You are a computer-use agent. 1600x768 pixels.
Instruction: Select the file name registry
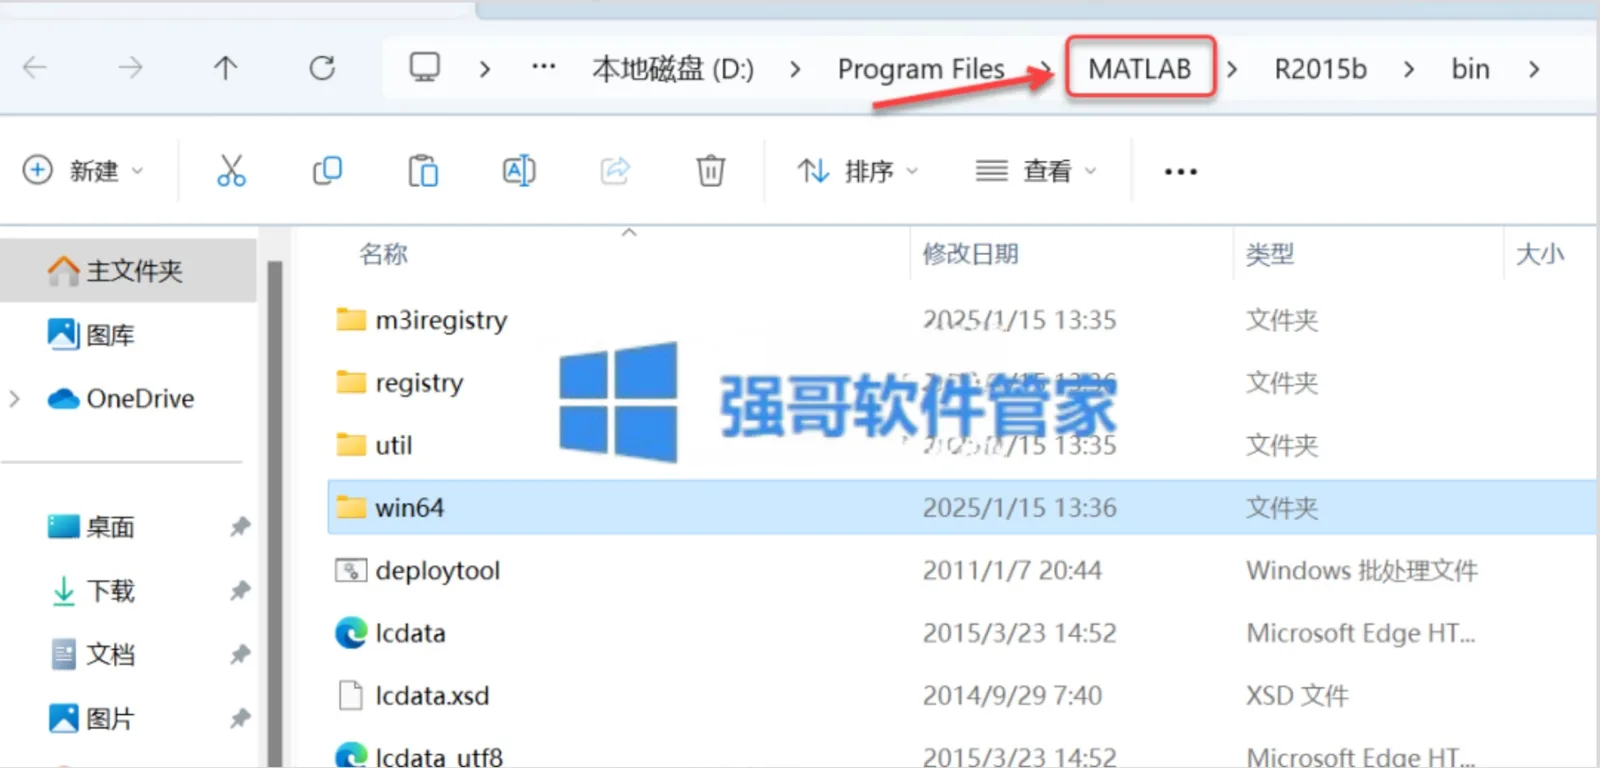click(x=419, y=383)
